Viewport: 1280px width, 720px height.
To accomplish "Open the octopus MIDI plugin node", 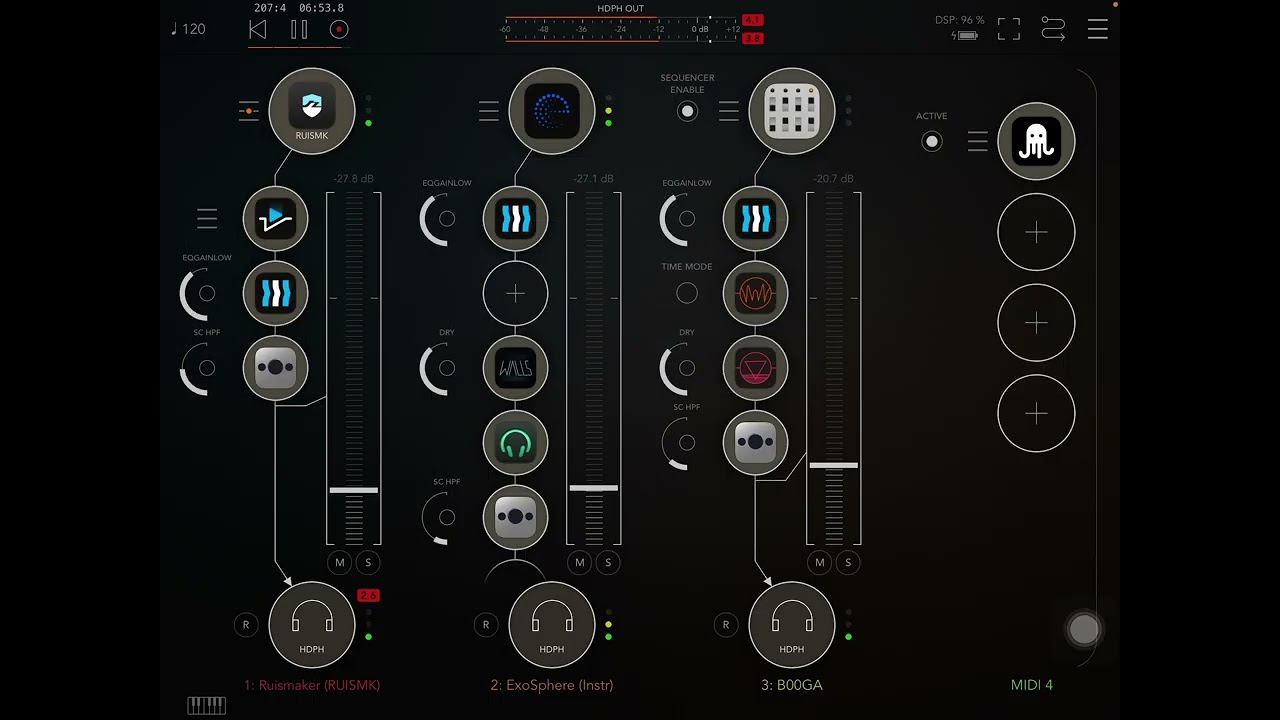I will point(1036,141).
